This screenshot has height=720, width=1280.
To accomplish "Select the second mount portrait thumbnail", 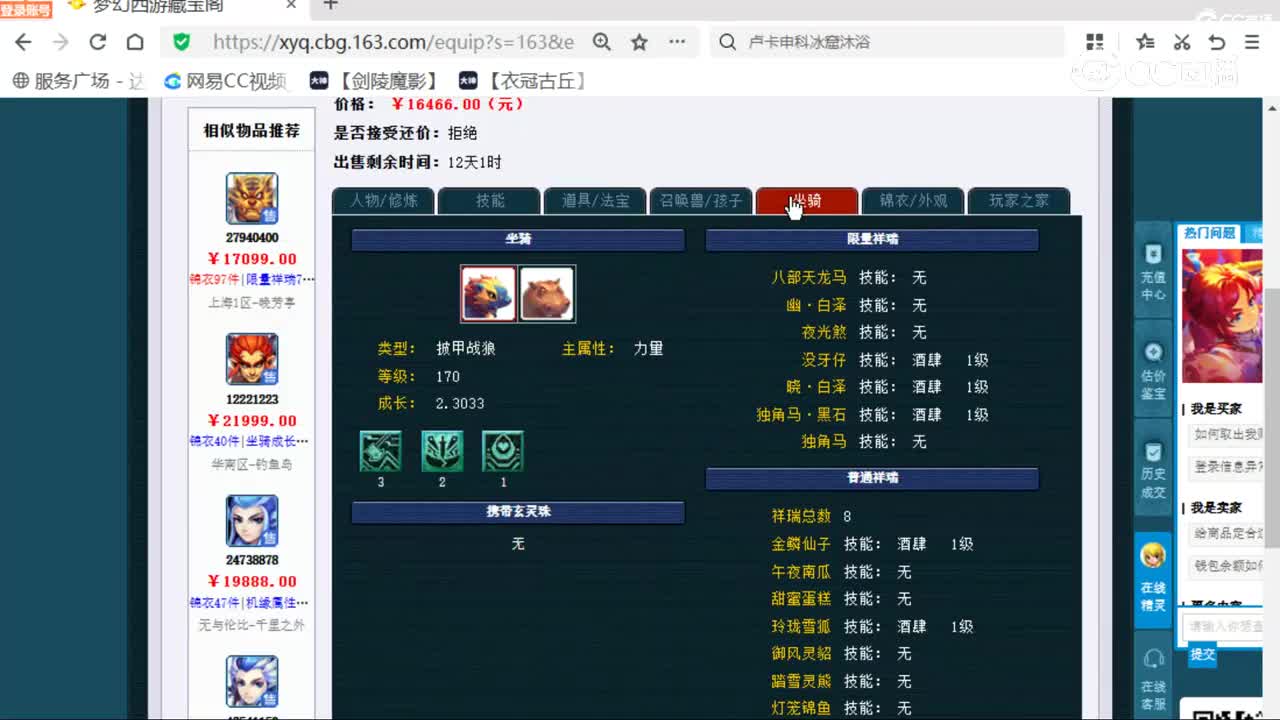I will [548, 295].
